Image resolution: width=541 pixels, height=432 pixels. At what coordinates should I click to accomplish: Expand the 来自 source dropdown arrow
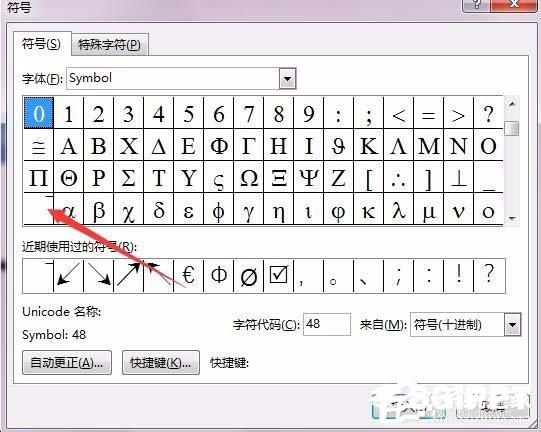[512, 324]
